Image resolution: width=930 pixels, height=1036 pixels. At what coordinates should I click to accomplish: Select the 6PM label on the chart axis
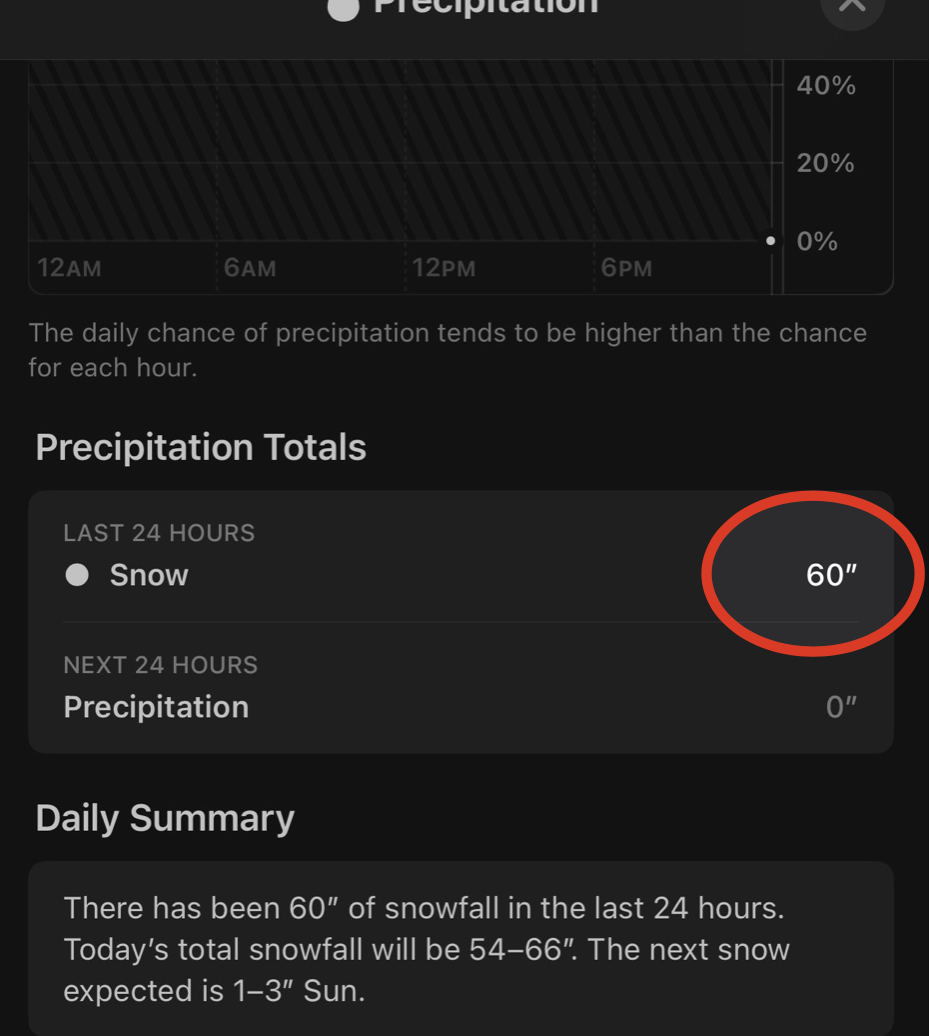[x=627, y=269]
